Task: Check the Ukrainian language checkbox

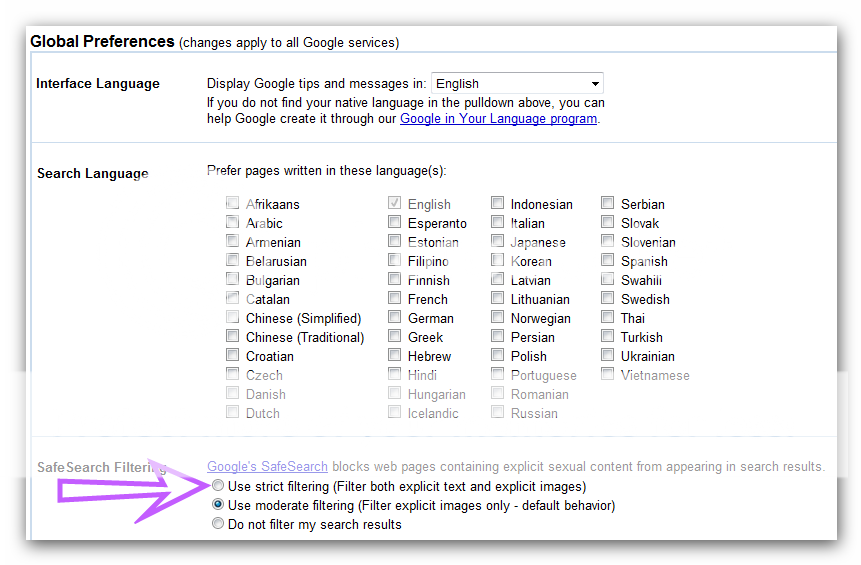Action: 608,356
